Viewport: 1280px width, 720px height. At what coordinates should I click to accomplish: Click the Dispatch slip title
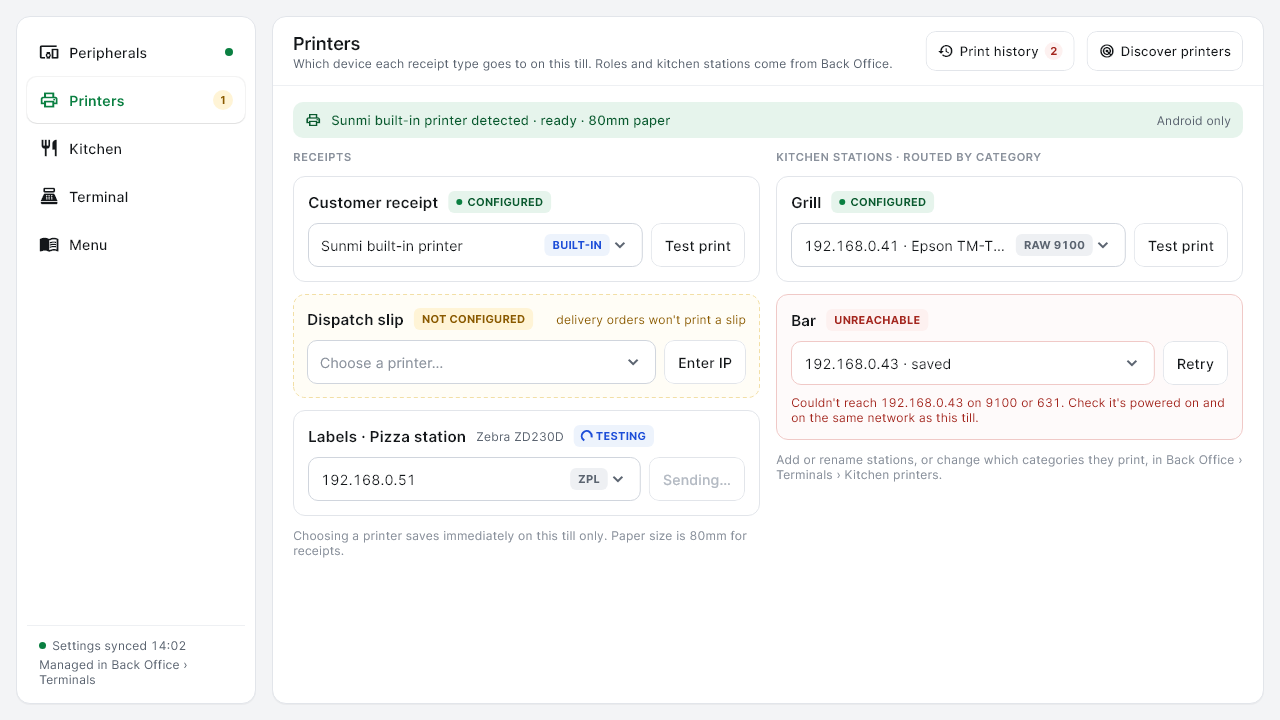[x=356, y=320]
